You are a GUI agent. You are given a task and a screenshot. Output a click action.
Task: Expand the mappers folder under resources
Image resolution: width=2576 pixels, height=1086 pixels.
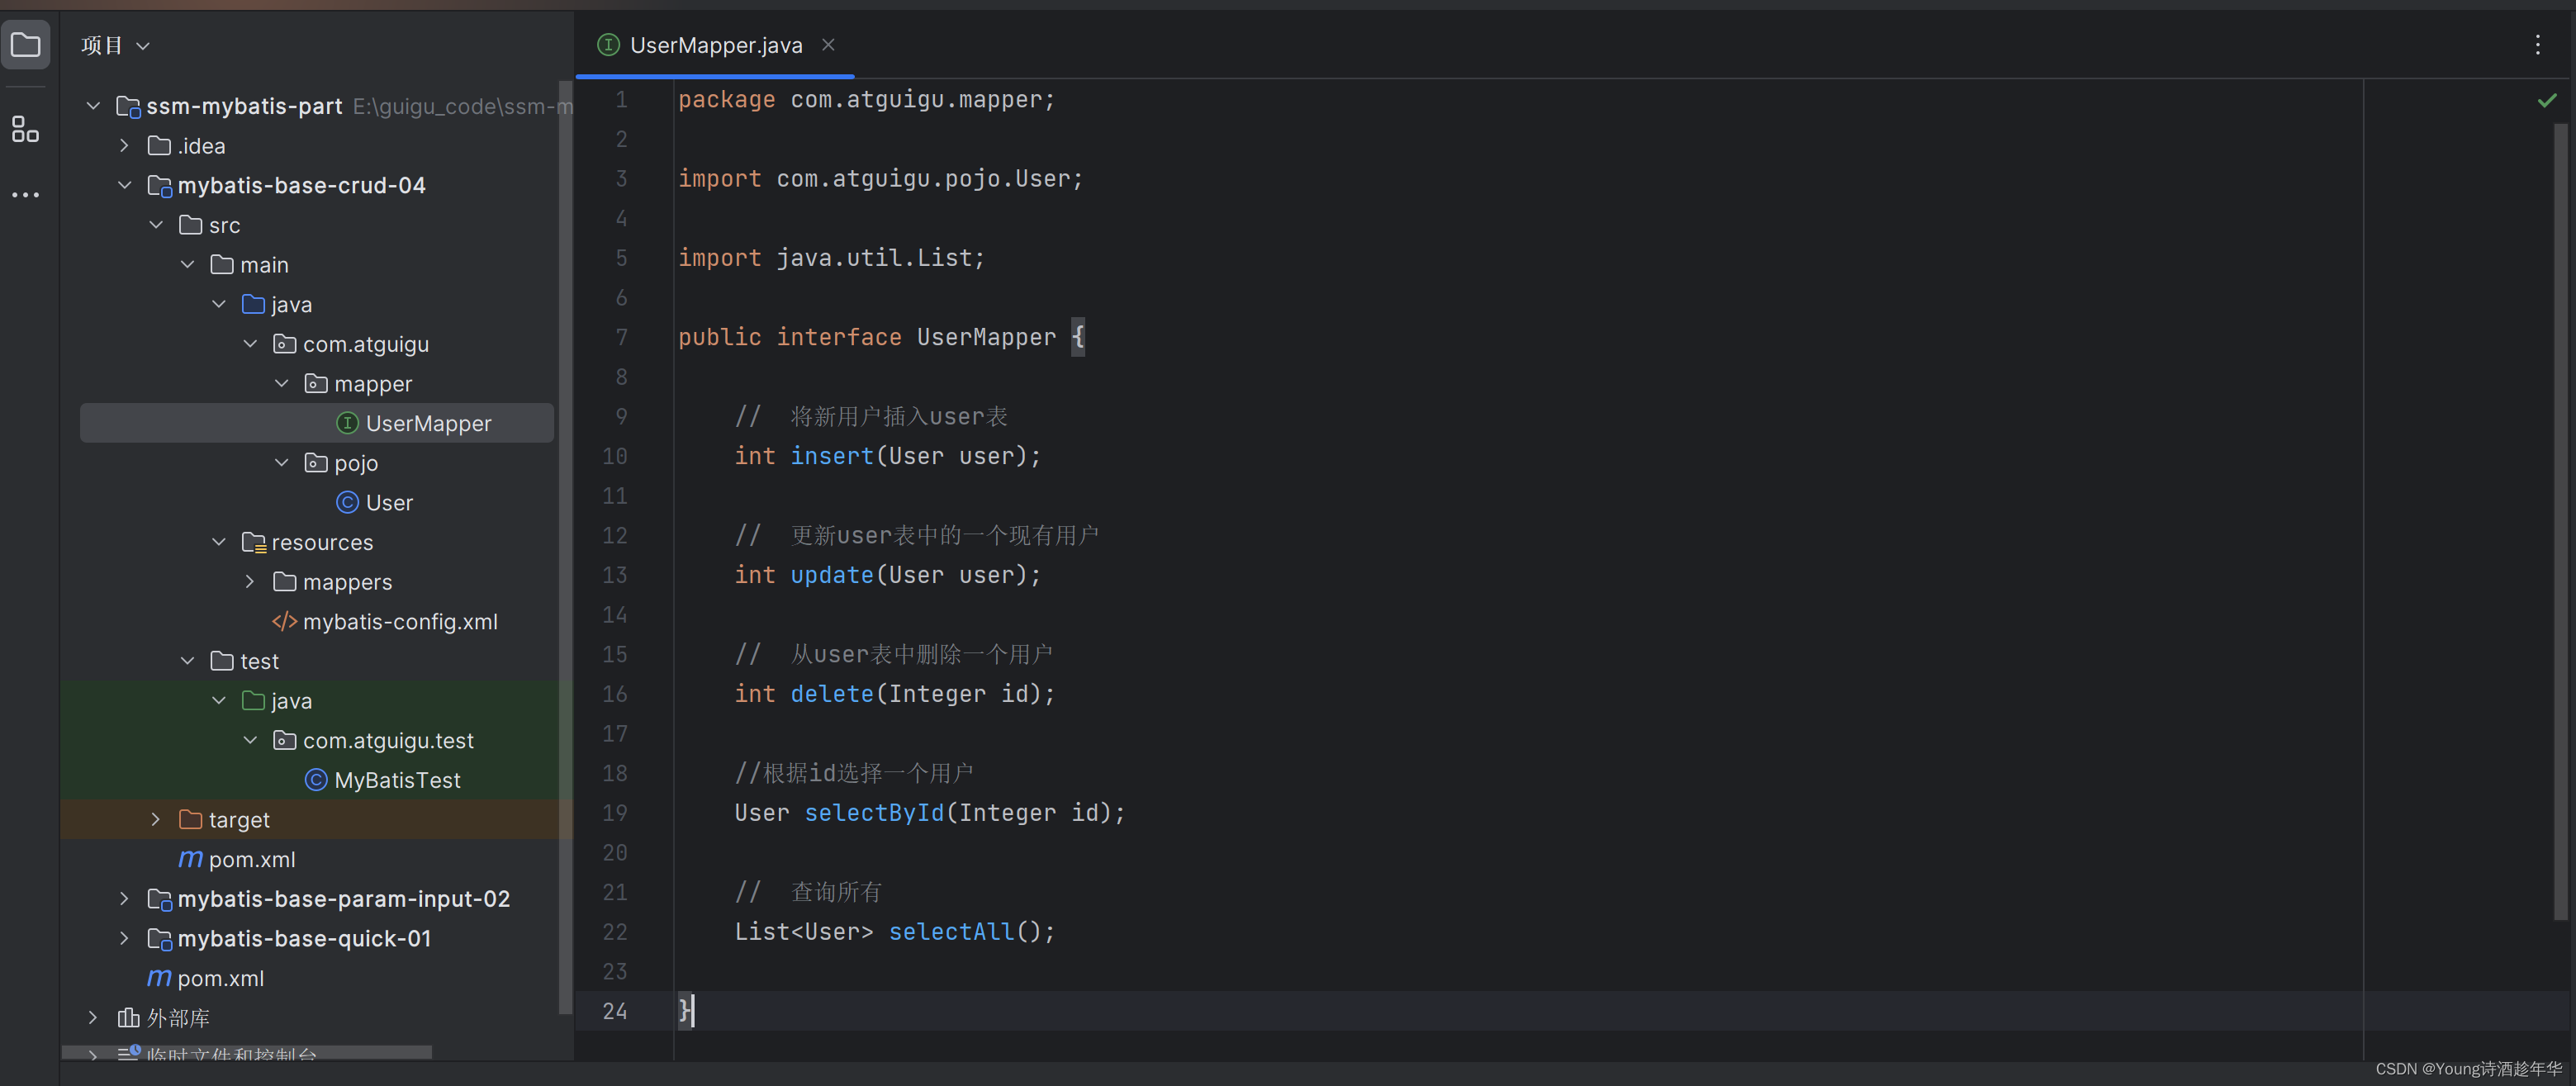coord(250,581)
